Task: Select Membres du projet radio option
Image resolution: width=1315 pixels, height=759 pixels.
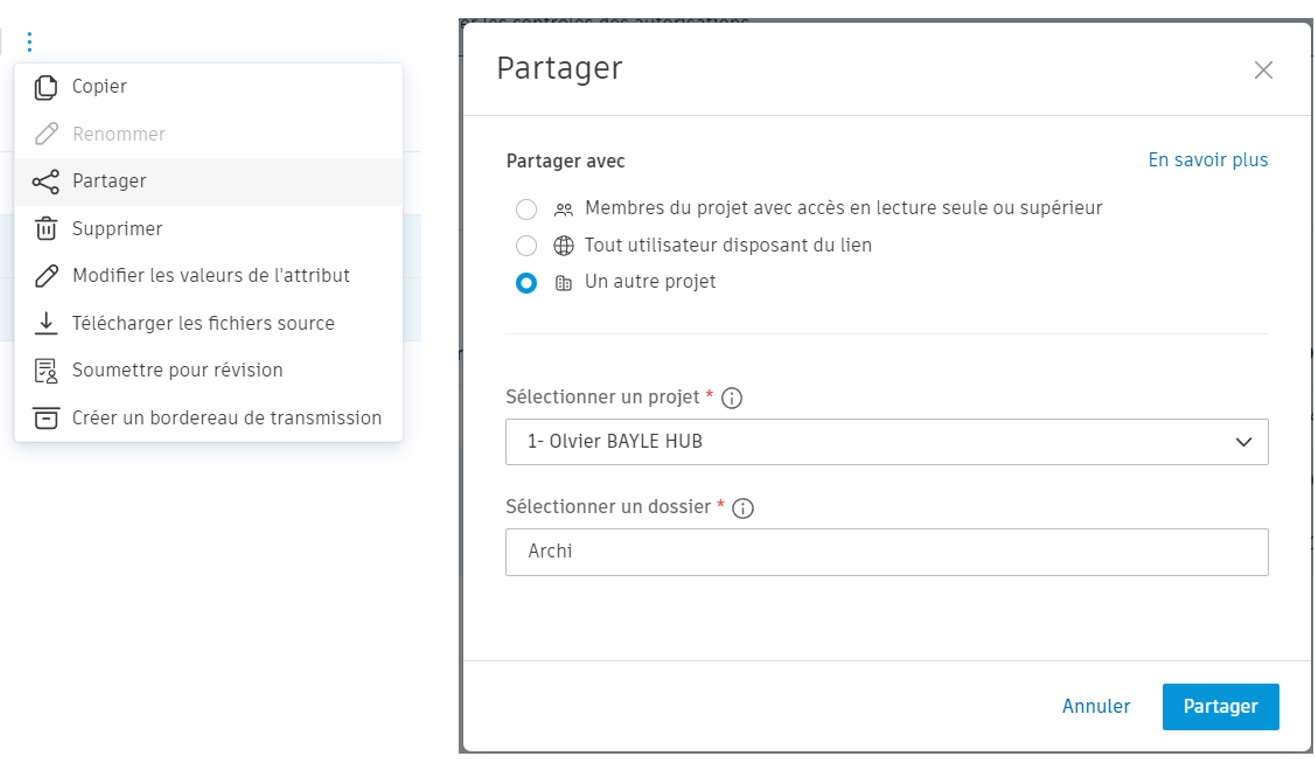Action: point(526,209)
